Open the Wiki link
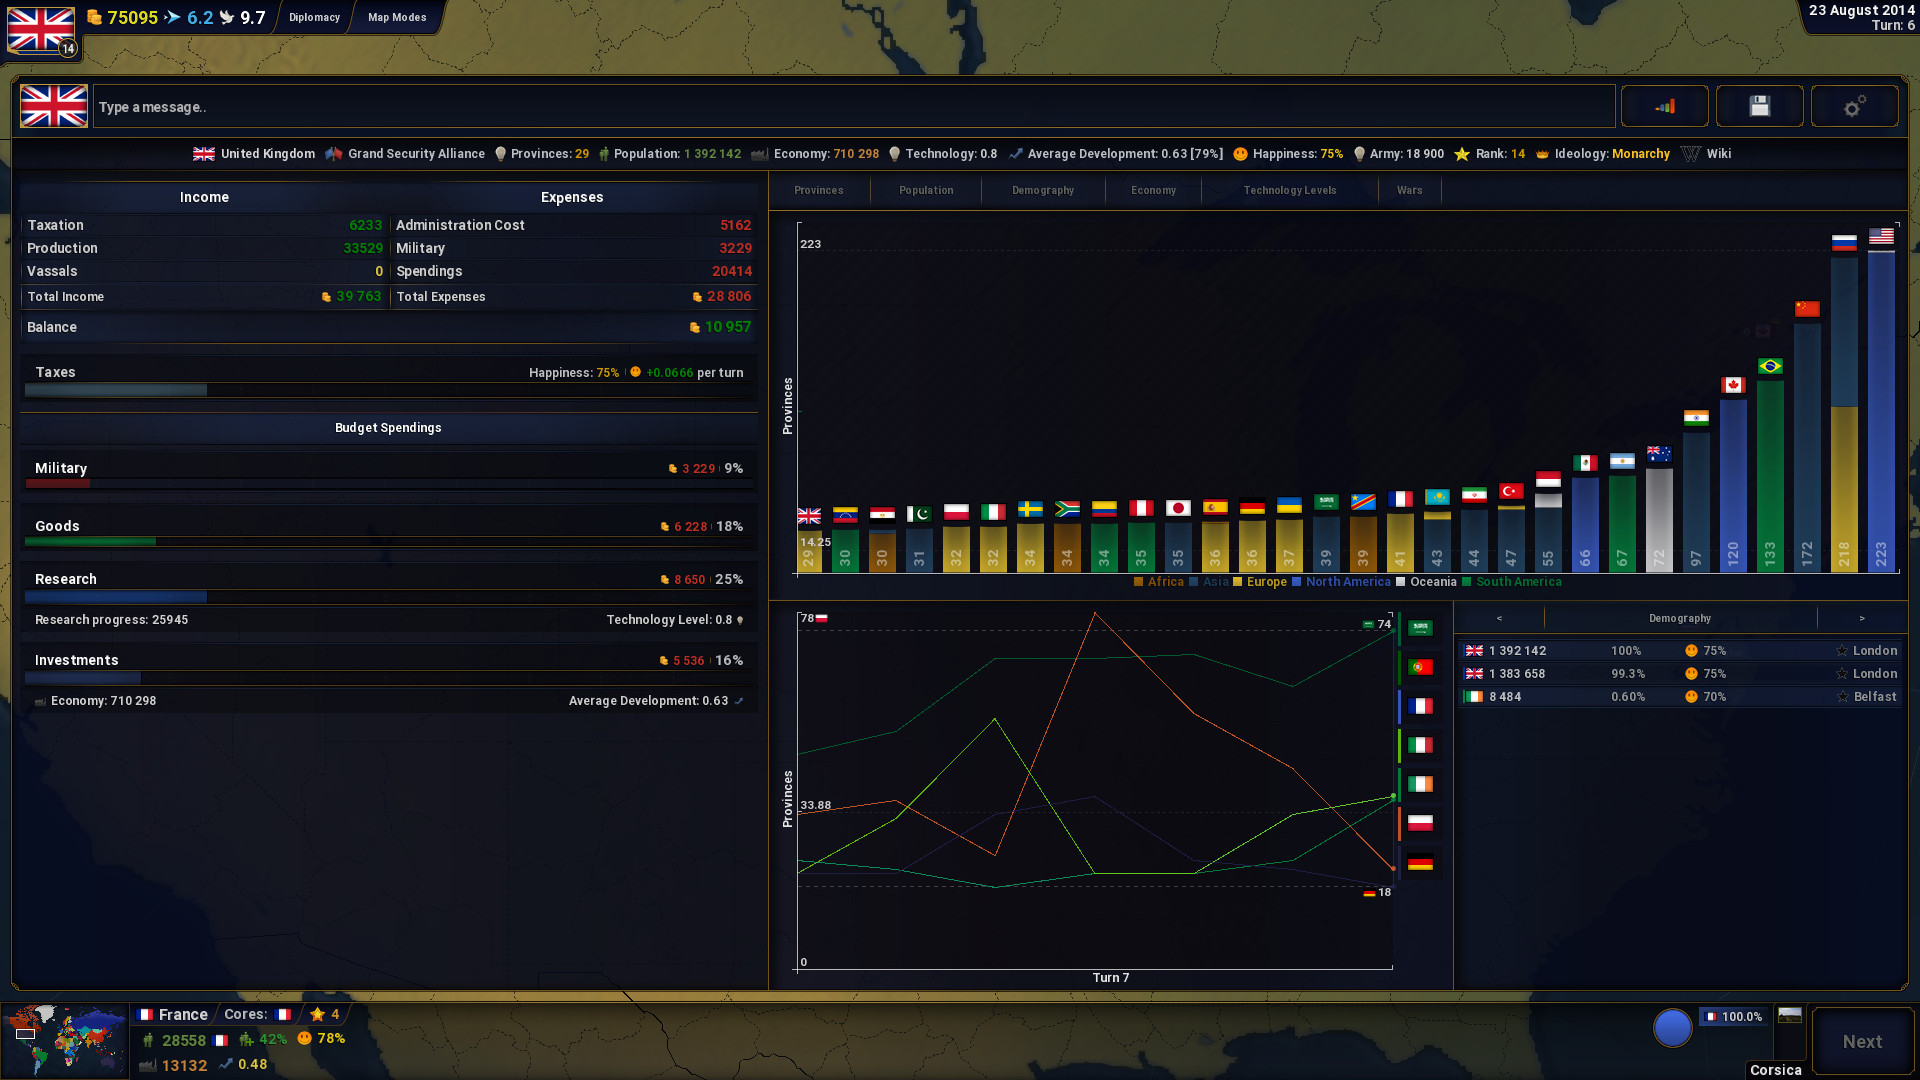The image size is (1920, 1080). [x=1718, y=154]
